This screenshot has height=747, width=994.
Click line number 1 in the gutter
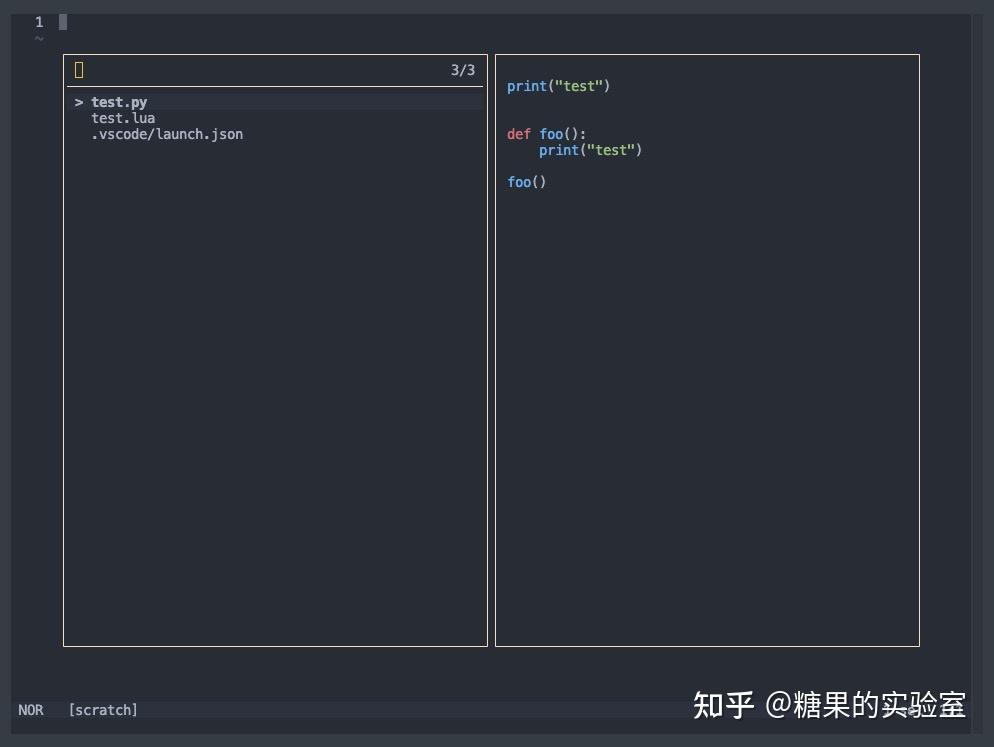click(38, 21)
